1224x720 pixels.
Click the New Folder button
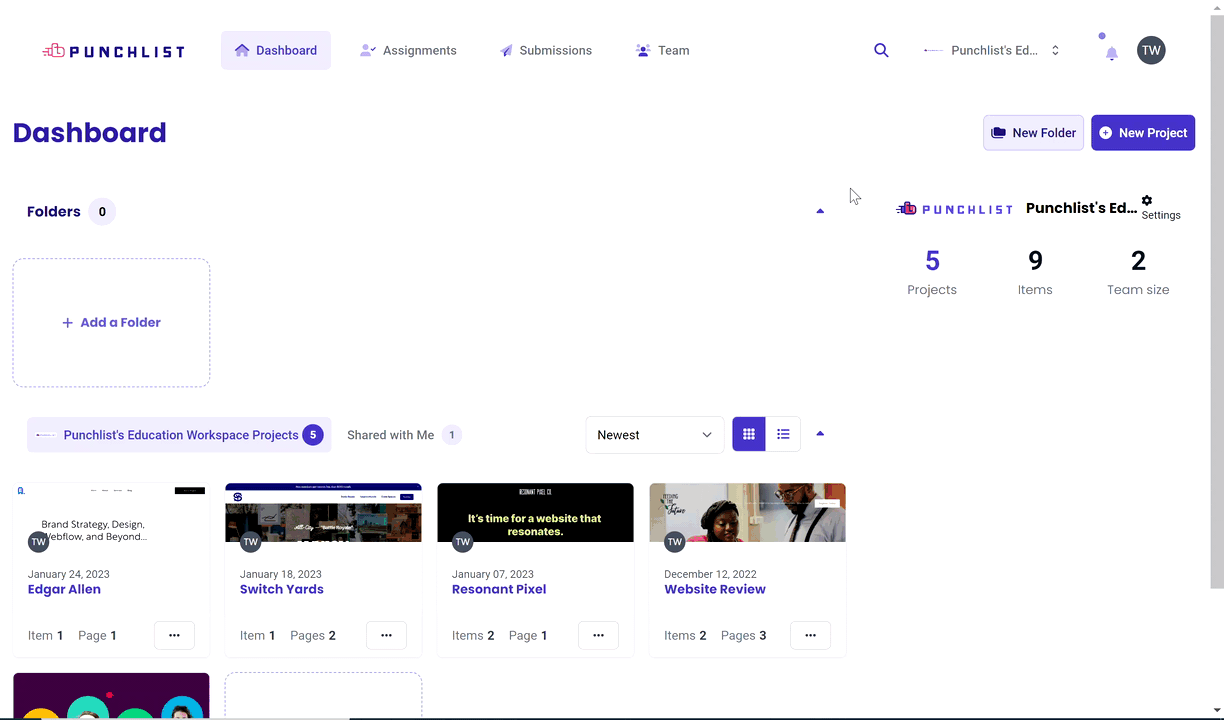(x=1033, y=133)
